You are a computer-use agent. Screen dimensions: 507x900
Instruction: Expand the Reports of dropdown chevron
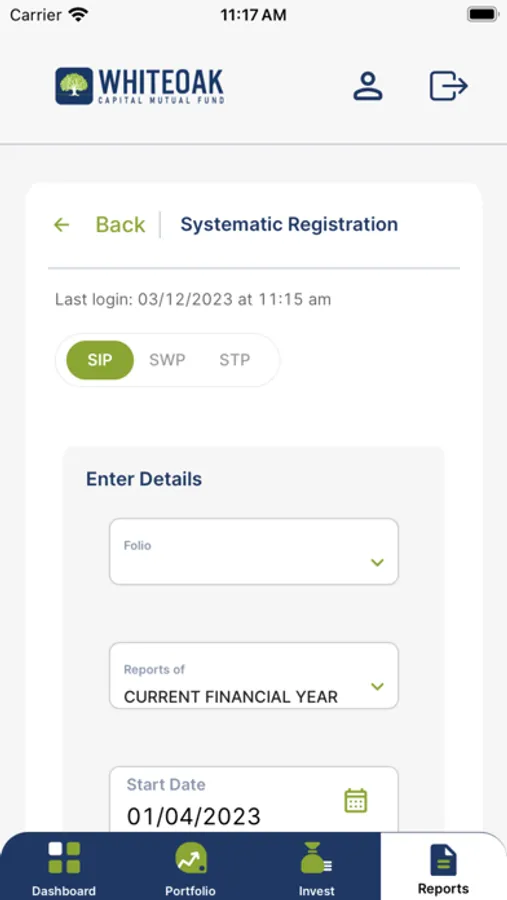click(x=377, y=686)
